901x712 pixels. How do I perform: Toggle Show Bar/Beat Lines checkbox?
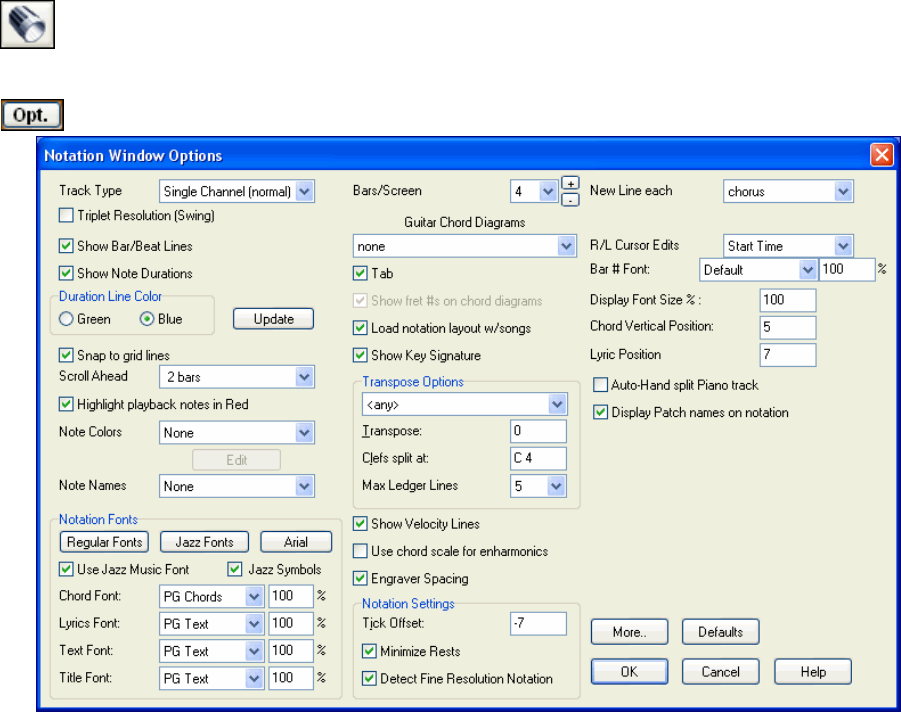[x=66, y=246]
